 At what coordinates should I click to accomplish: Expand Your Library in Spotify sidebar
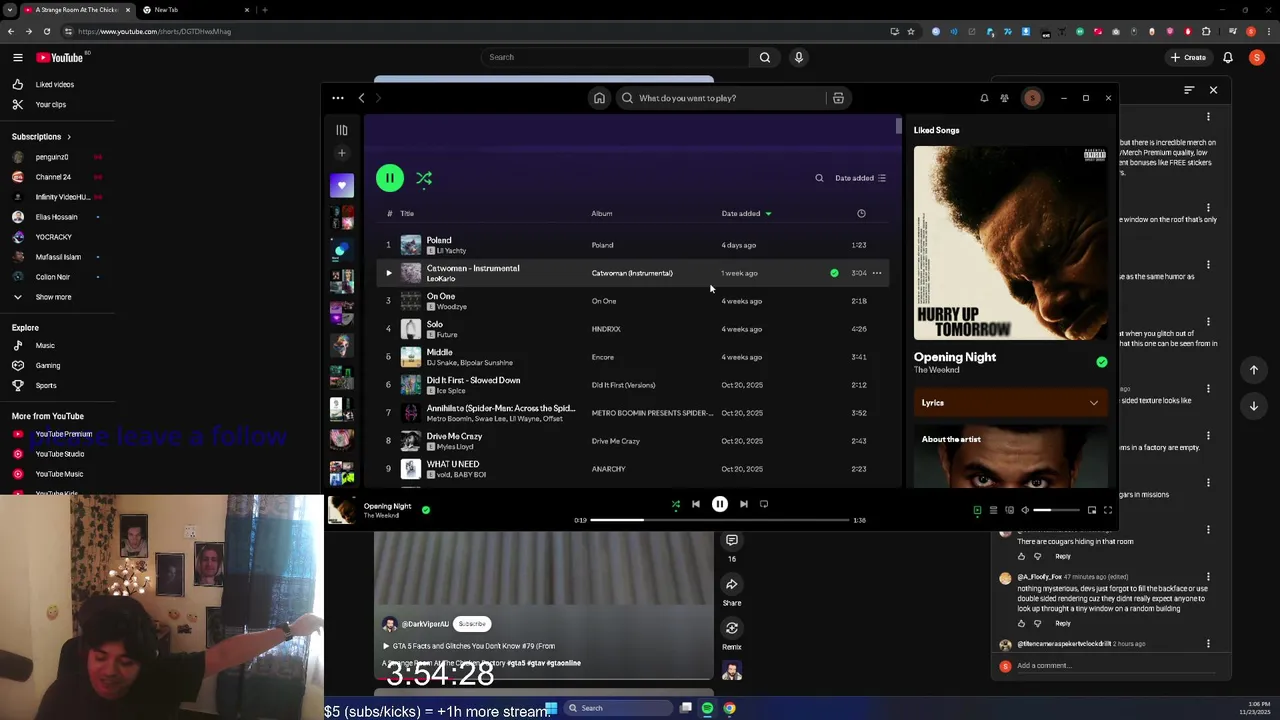(341, 130)
